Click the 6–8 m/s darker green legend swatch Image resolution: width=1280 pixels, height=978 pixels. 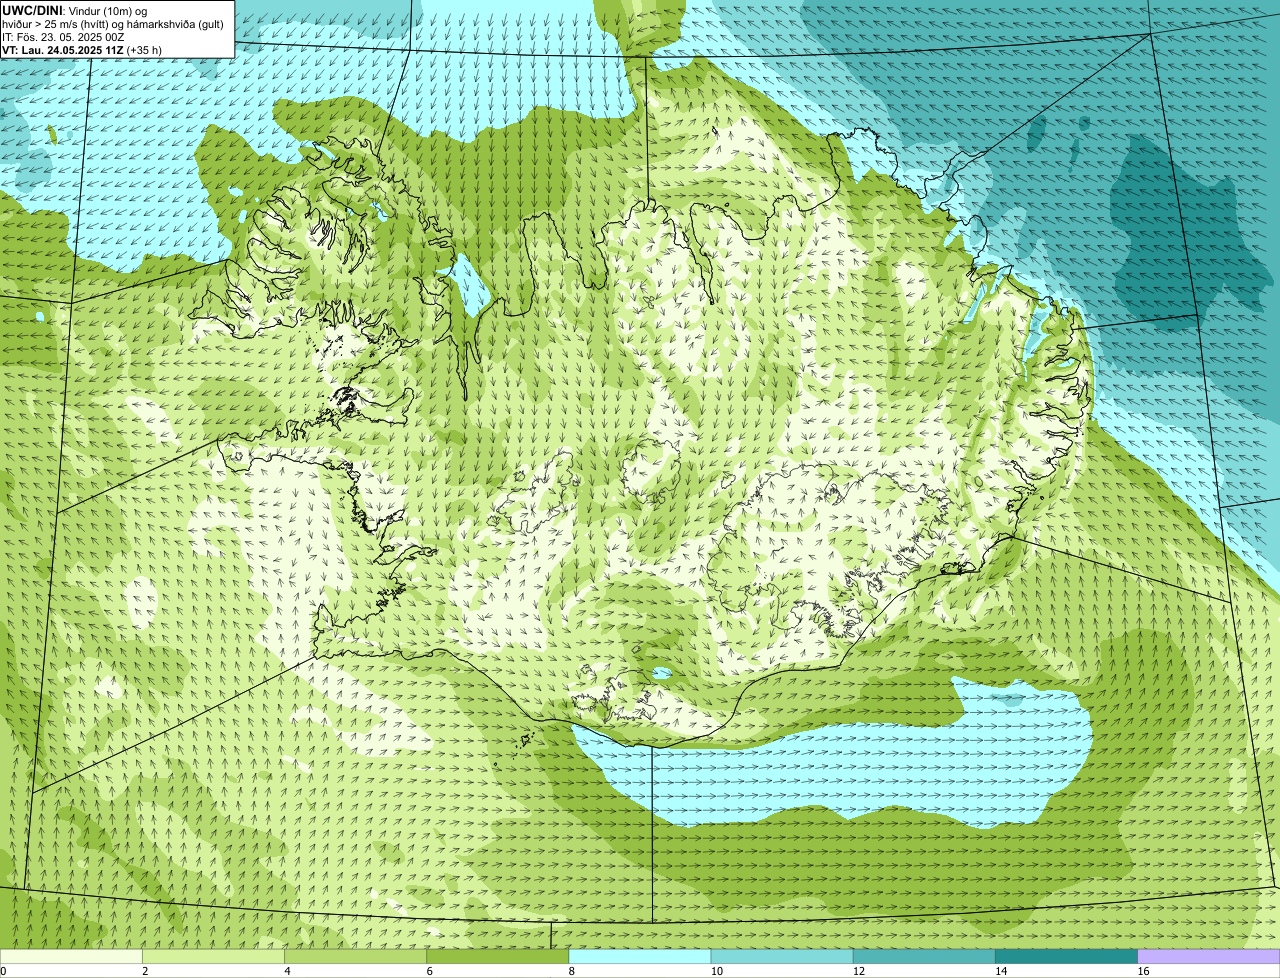[x=497, y=956]
